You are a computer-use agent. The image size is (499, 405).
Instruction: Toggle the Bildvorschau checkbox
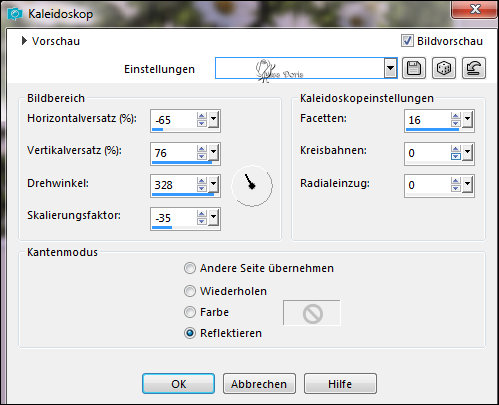click(x=407, y=41)
